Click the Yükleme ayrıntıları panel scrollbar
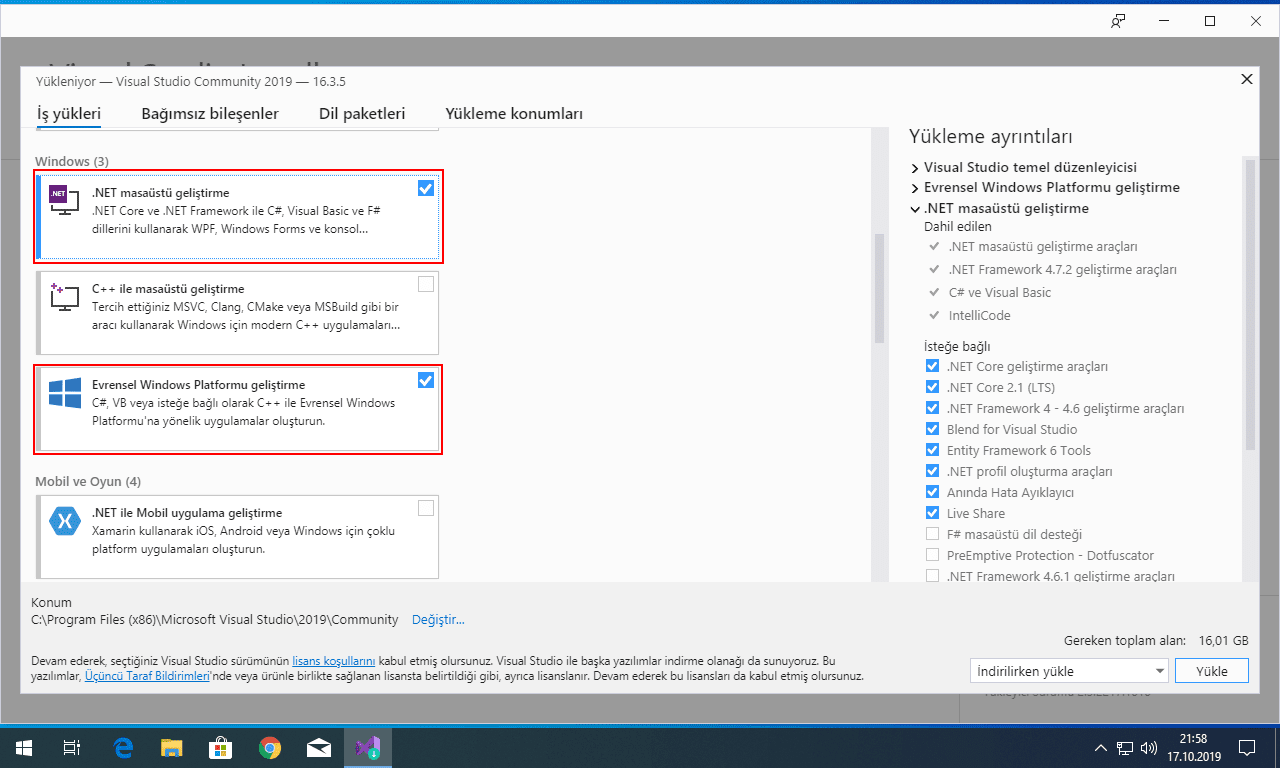This screenshot has height=768, width=1280. click(1250, 303)
